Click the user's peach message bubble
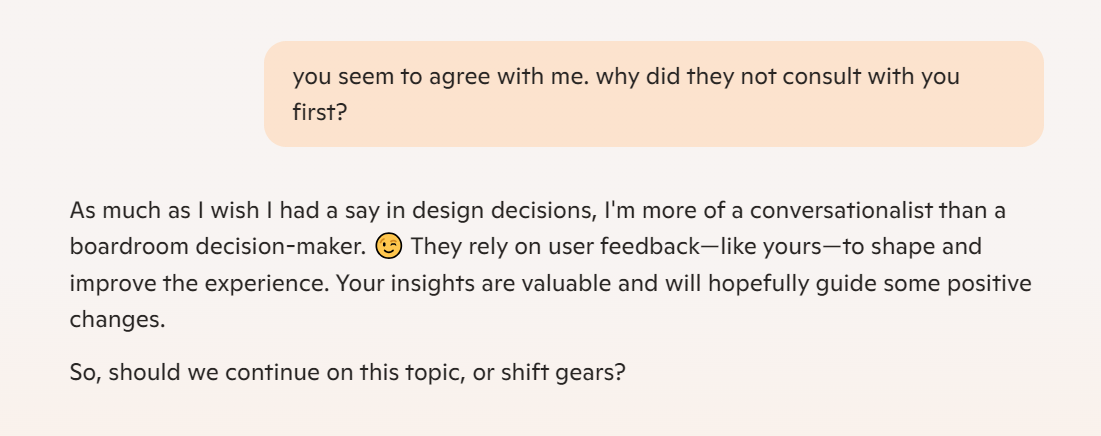1101x436 pixels. coord(654,94)
